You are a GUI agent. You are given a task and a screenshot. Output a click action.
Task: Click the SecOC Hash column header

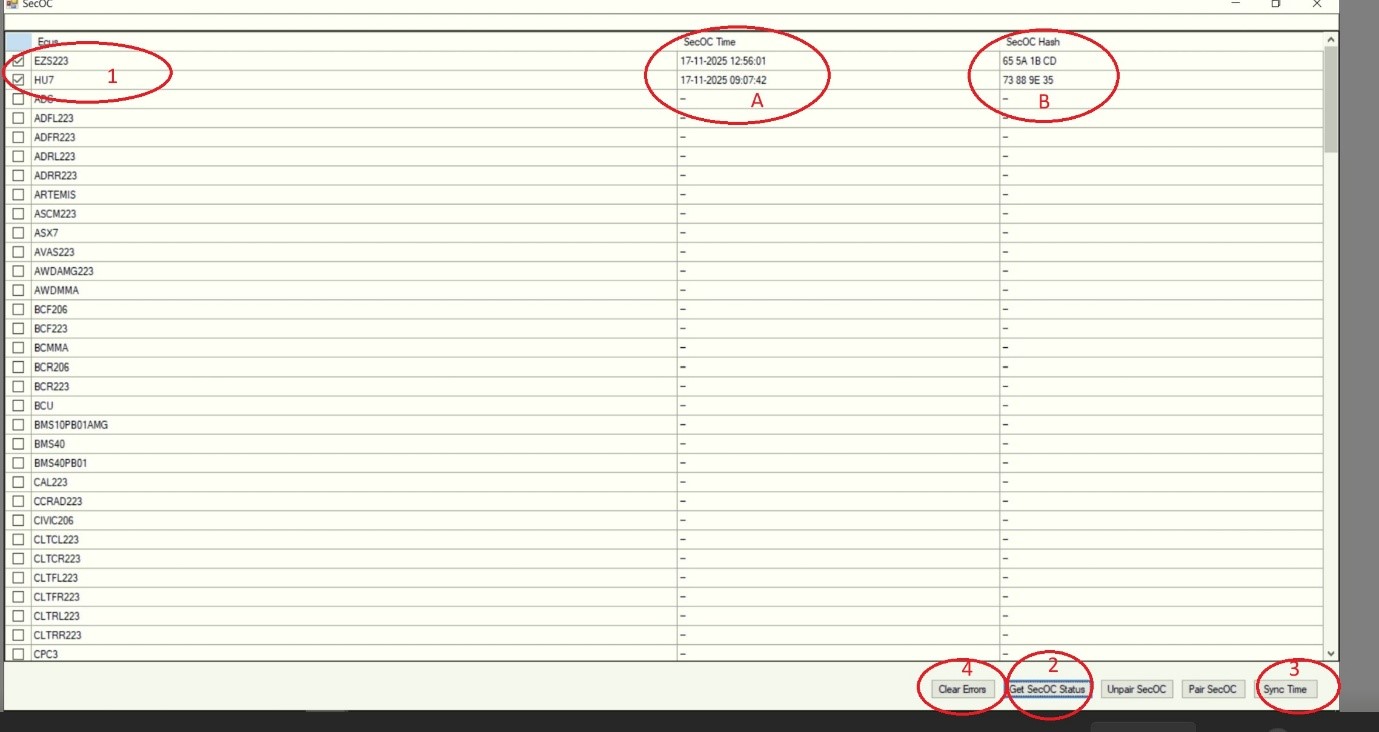pos(1032,42)
